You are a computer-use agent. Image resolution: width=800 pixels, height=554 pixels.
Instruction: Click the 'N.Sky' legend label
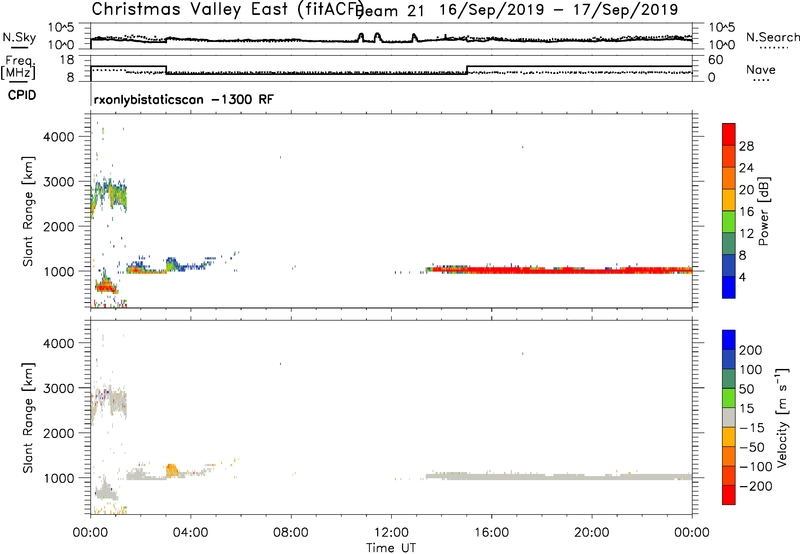click(19, 37)
